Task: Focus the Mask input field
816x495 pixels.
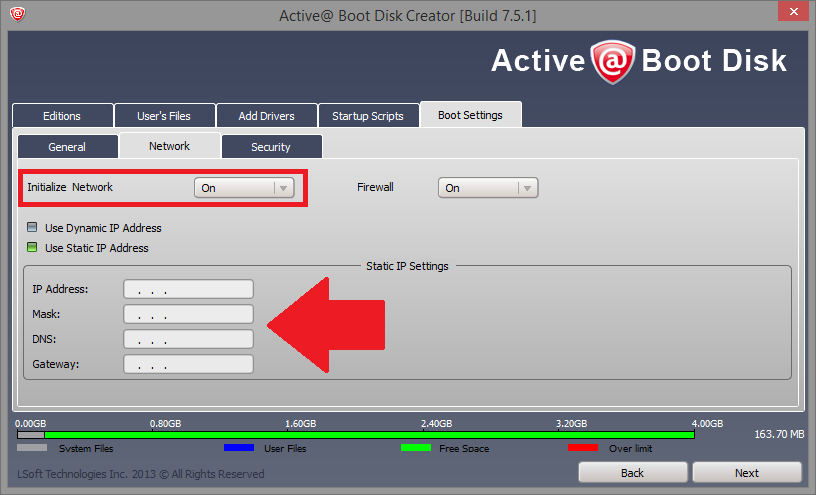Action: point(188,314)
